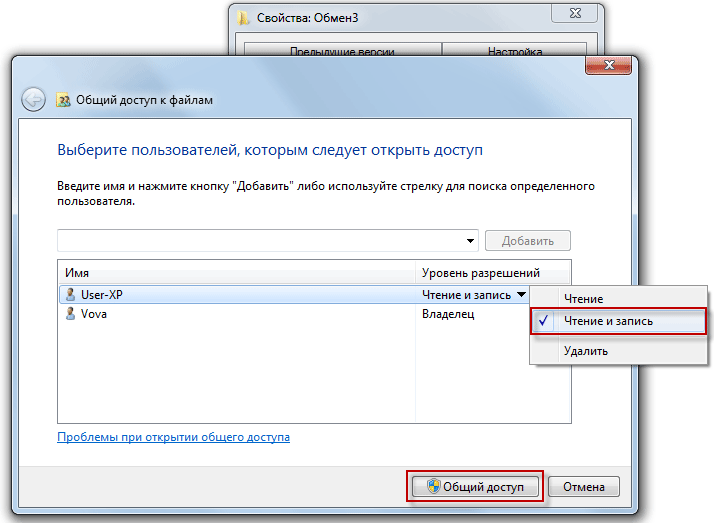Click the Уровень разрешений column header
This screenshot has height=523, width=714.
pyautogui.click(x=493, y=273)
